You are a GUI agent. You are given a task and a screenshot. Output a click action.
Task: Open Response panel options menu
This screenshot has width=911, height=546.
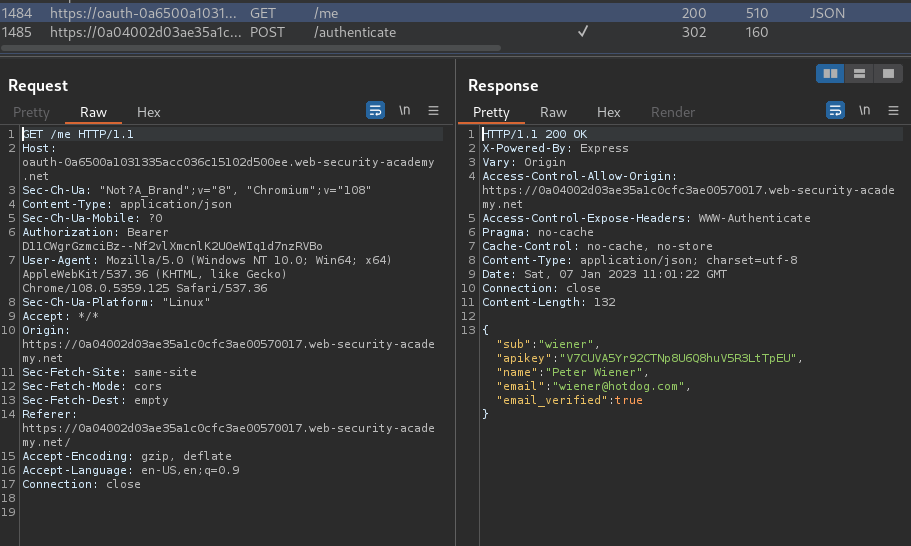click(x=894, y=110)
